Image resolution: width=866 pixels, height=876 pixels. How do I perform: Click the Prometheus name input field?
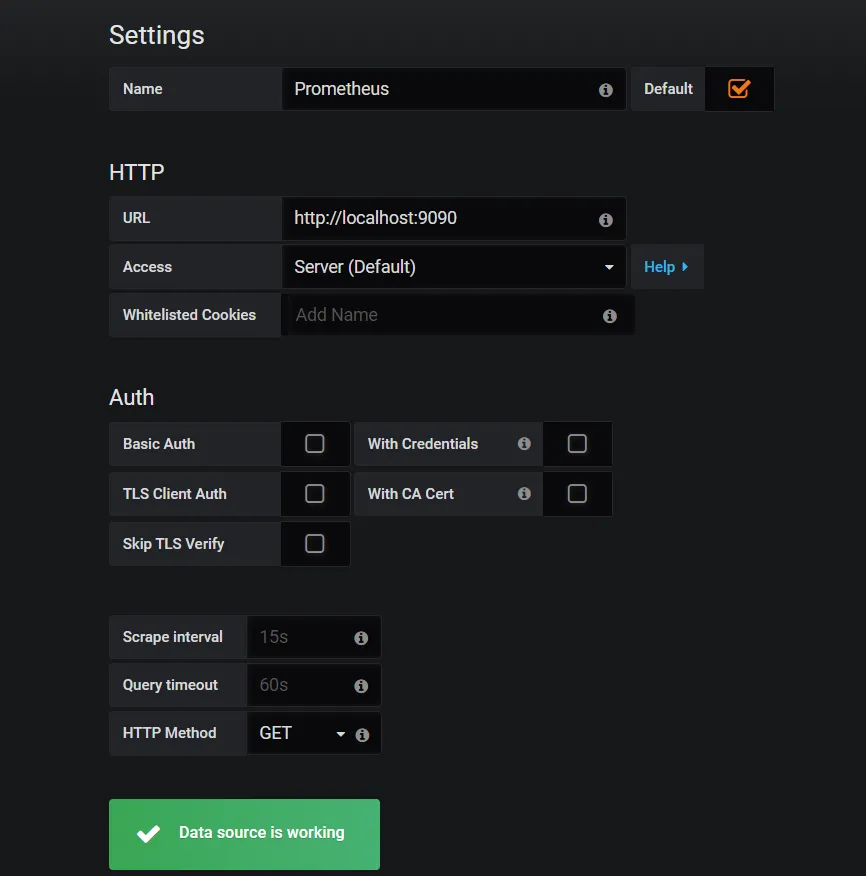[440, 89]
